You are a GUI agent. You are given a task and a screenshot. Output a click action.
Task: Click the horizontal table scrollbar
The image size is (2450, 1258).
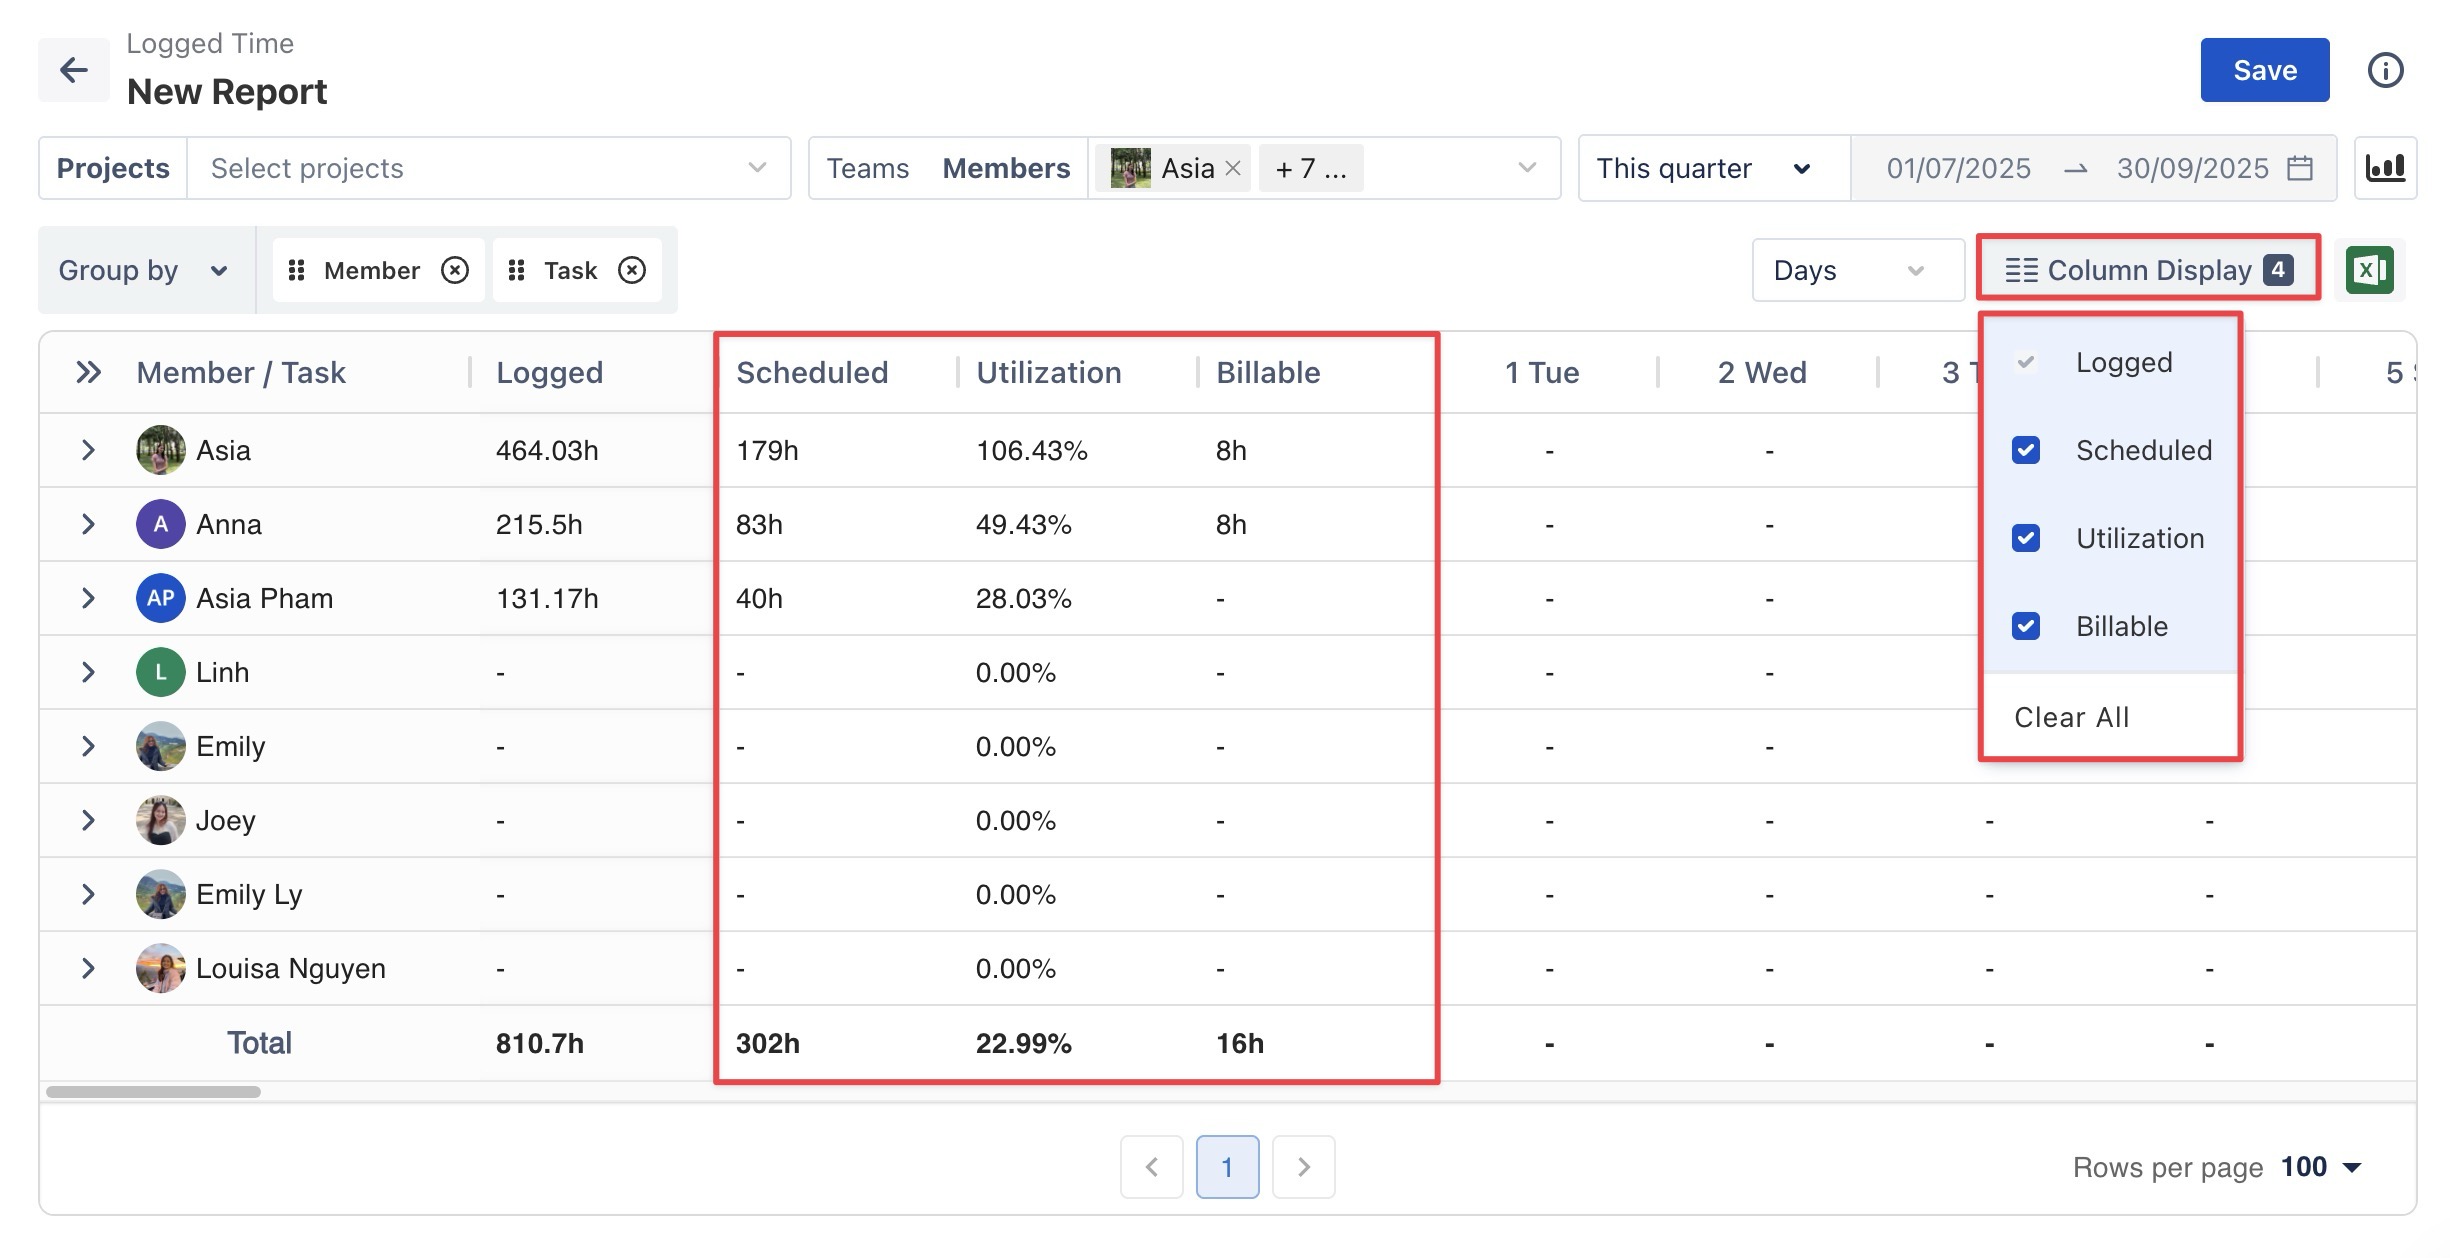point(153,1092)
